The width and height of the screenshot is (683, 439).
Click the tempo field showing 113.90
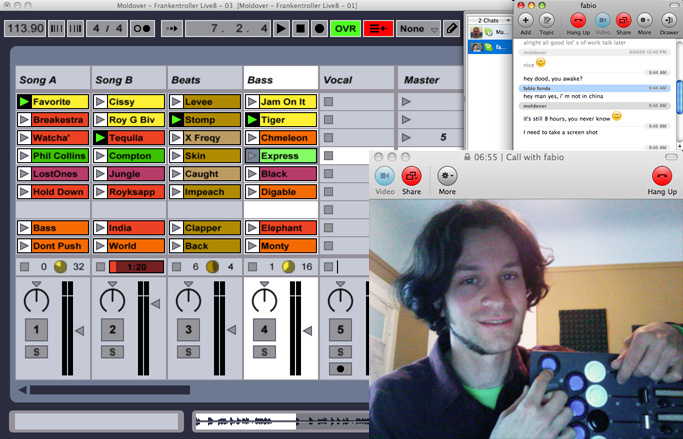(26, 29)
